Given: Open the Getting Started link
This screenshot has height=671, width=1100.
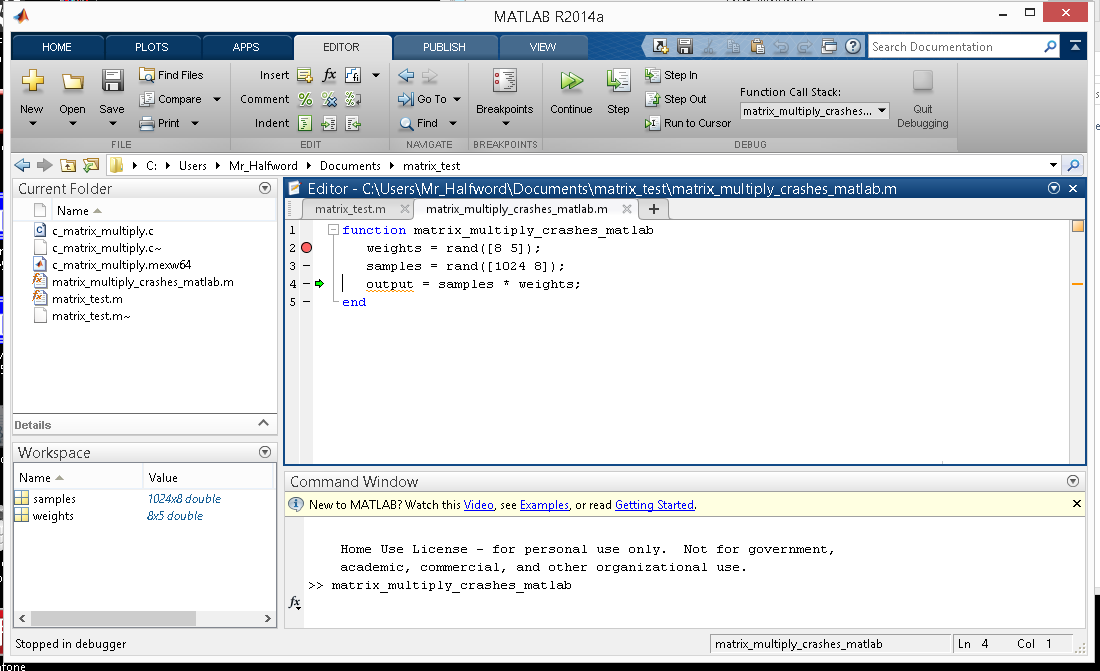Looking at the screenshot, I should point(654,505).
